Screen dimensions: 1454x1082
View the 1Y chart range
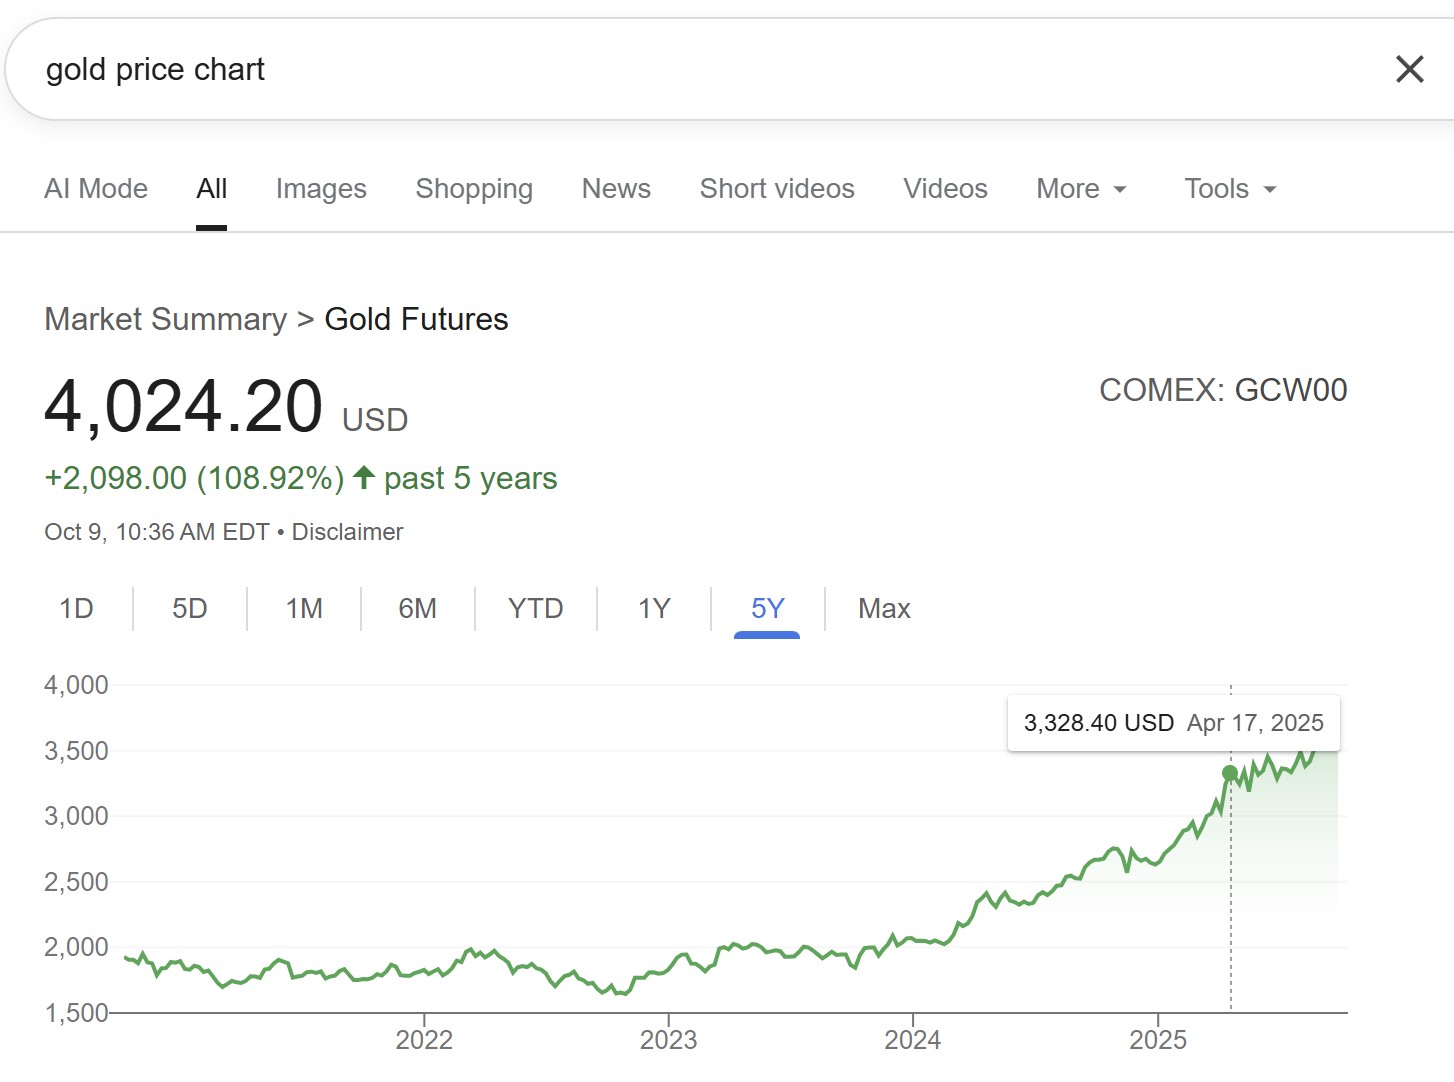(x=654, y=609)
